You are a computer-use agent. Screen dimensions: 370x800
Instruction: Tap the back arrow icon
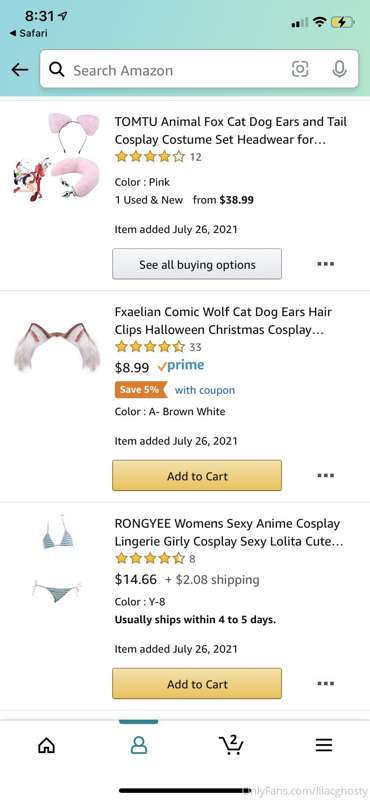click(x=20, y=69)
